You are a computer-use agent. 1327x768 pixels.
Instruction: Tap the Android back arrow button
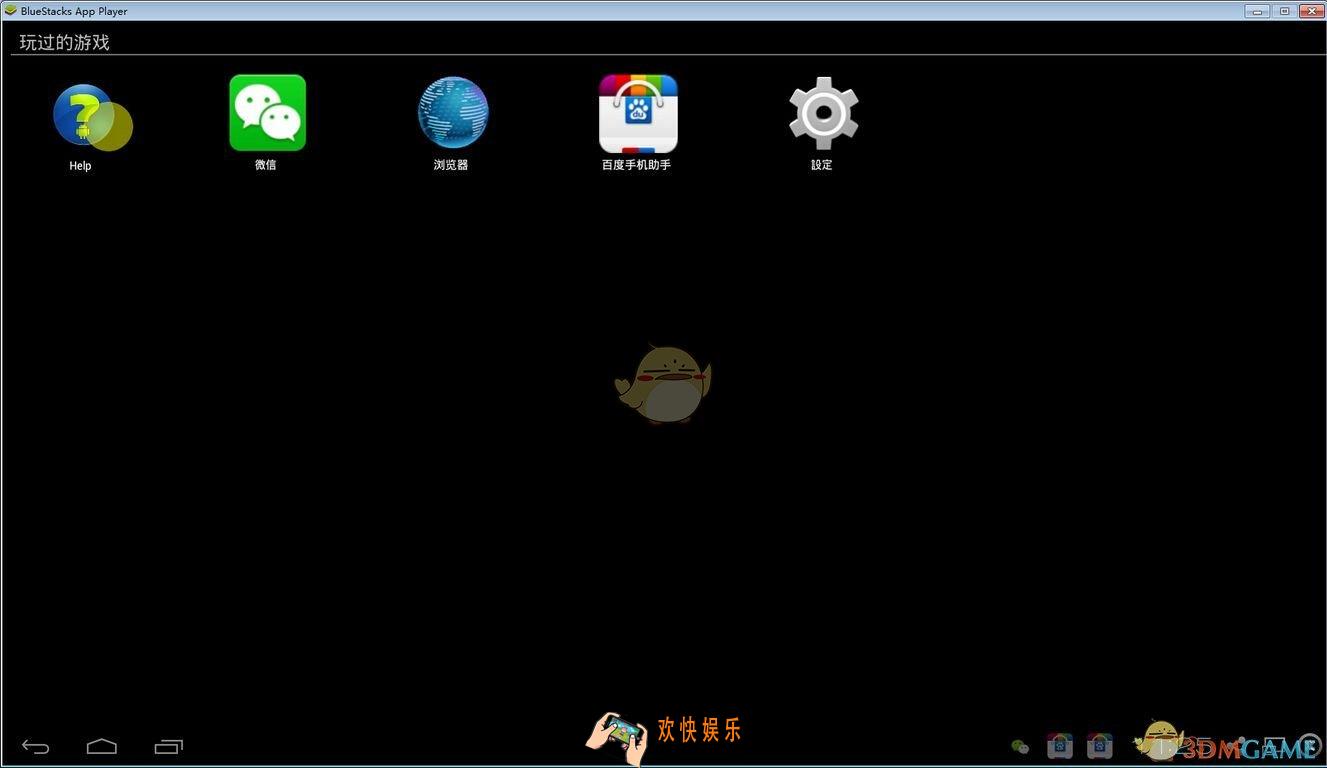pyautogui.click(x=36, y=746)
